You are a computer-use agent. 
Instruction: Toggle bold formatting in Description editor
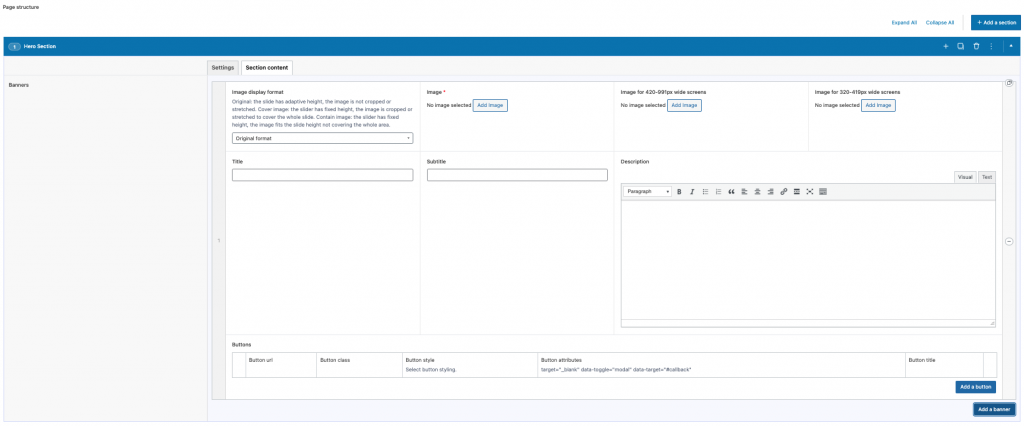click(679, 191)
